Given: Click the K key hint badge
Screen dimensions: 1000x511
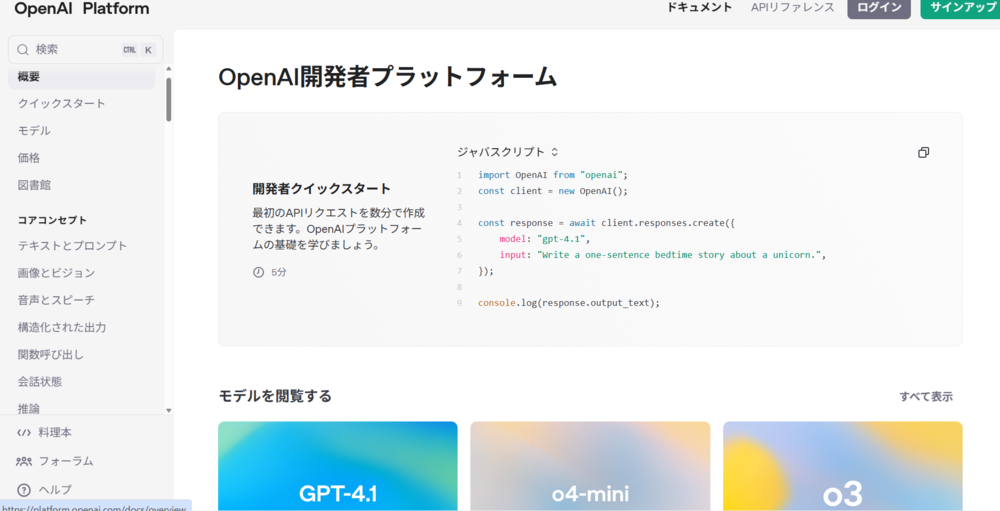Looking at the screenshot, I should 149,50.
